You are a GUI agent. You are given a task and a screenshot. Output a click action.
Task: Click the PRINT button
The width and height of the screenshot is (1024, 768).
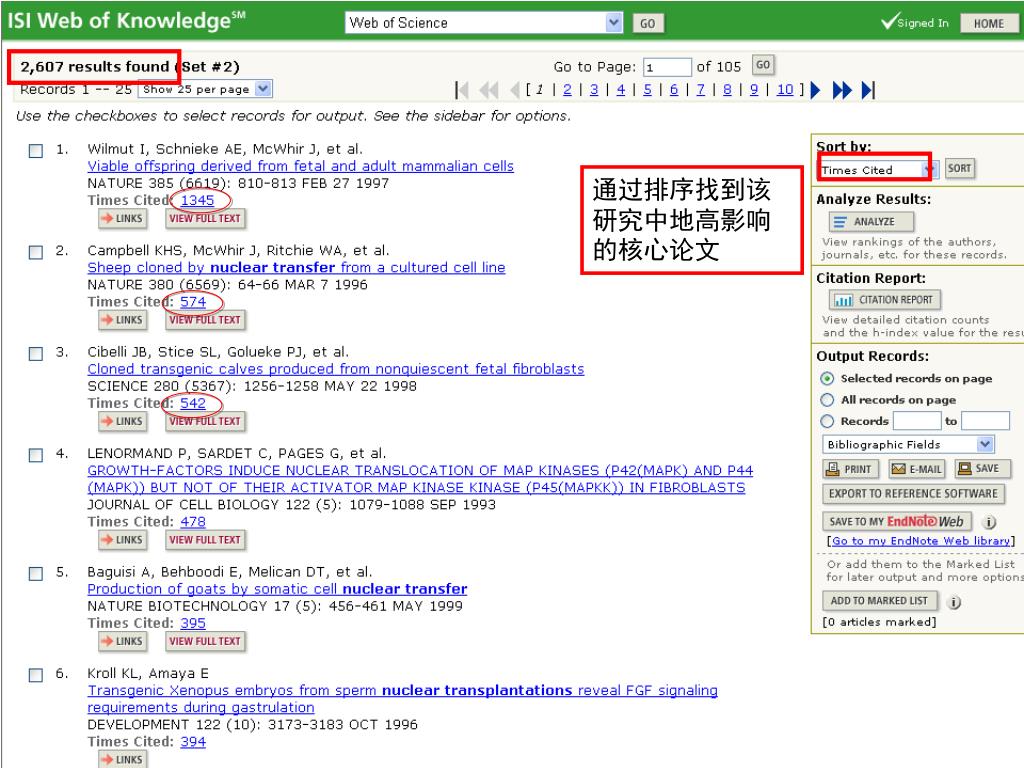pos(850,469)
